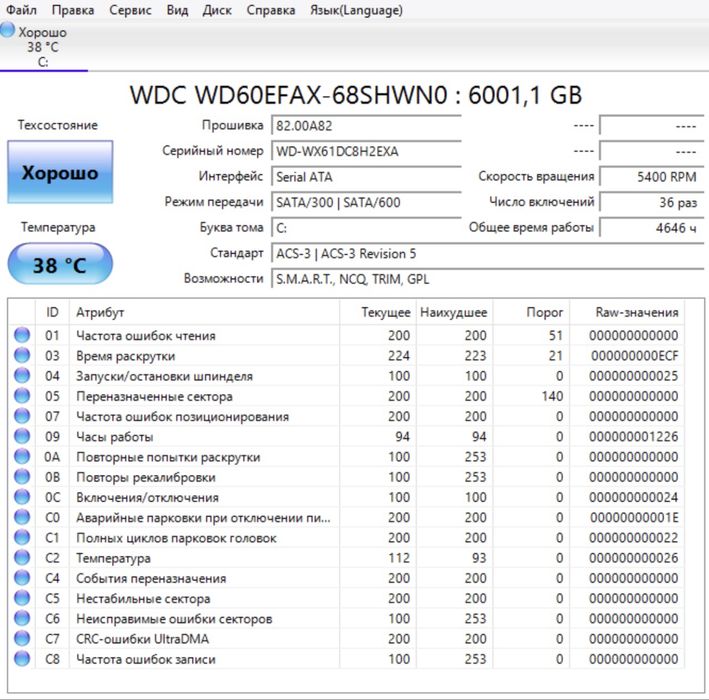Viewport: 709px width, 700px height.
Task: Click the status icon for attribute C4
Action: (22, 578)
